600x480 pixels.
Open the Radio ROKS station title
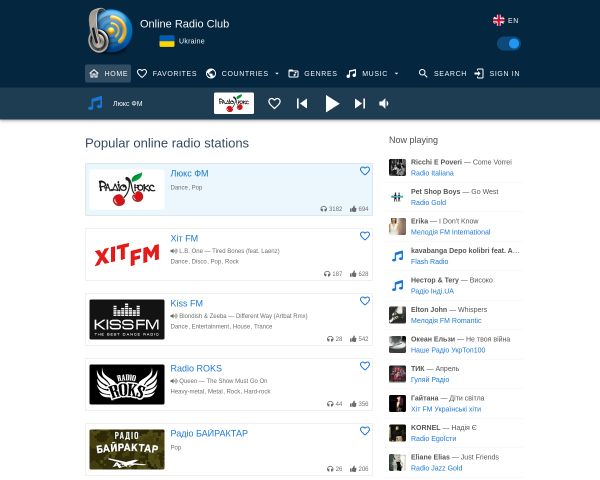[x=196, y=369]
